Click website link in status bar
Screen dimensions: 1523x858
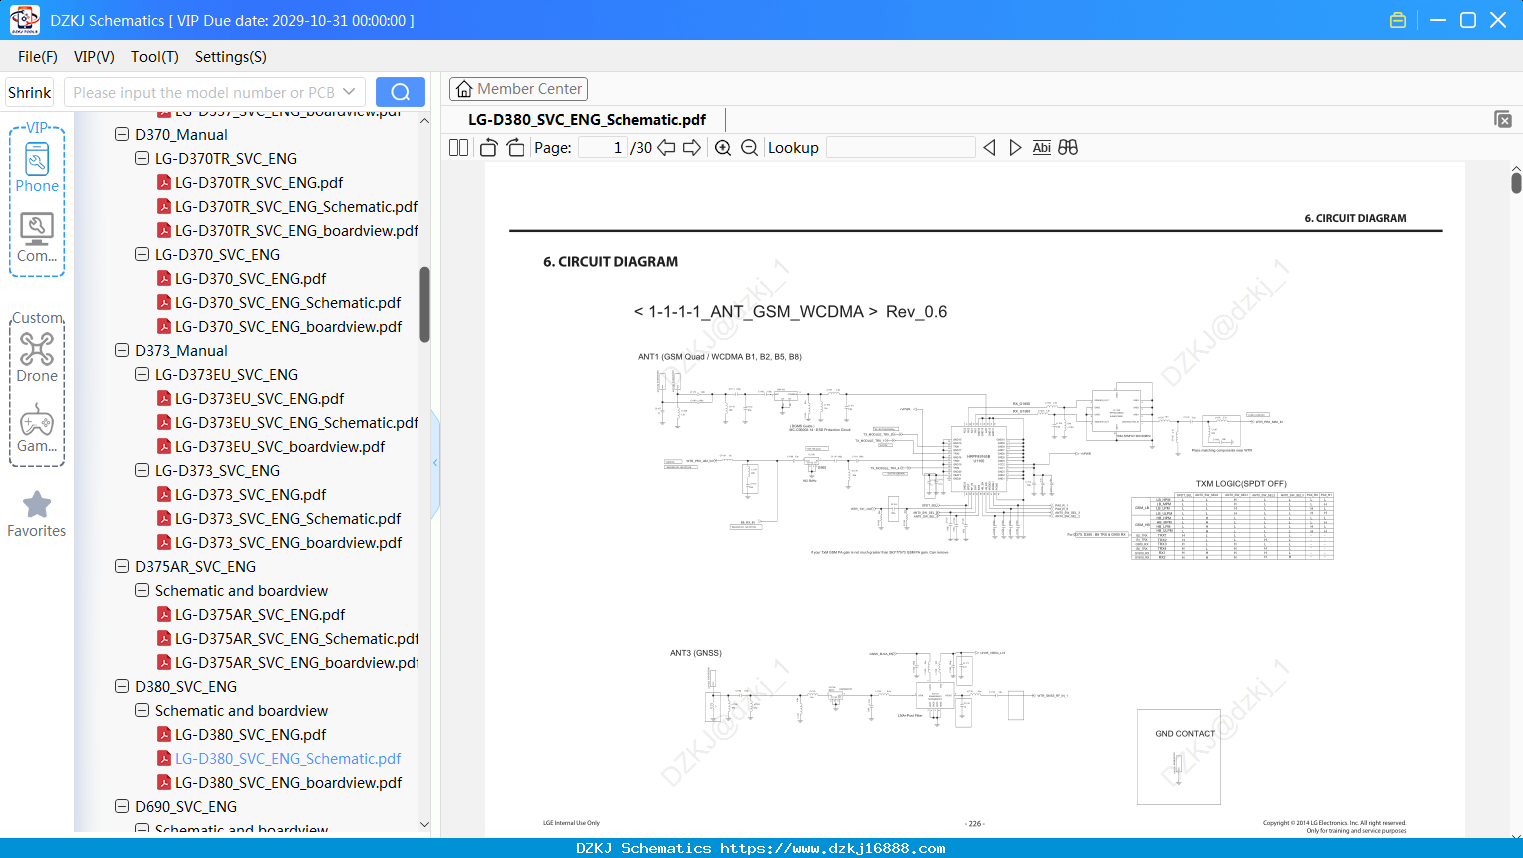[832, 848]
